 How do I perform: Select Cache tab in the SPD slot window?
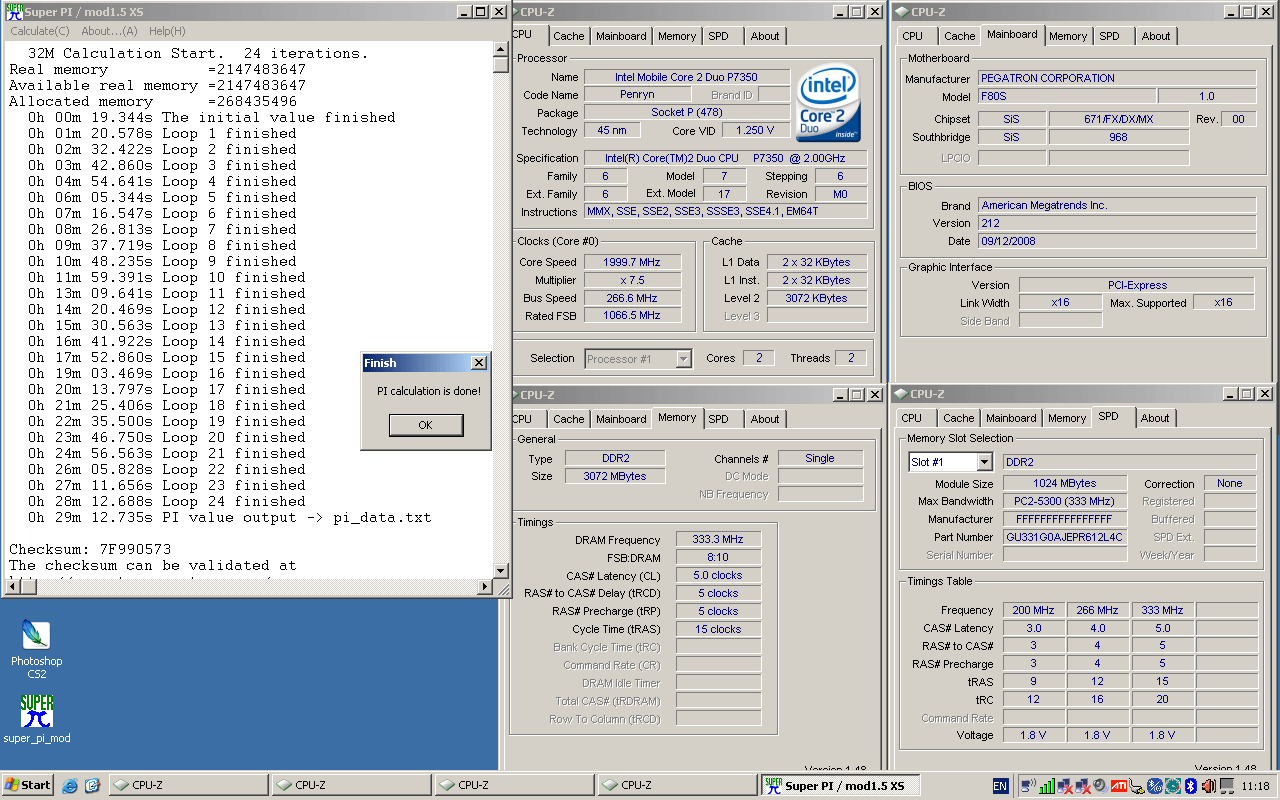[958, 418]
